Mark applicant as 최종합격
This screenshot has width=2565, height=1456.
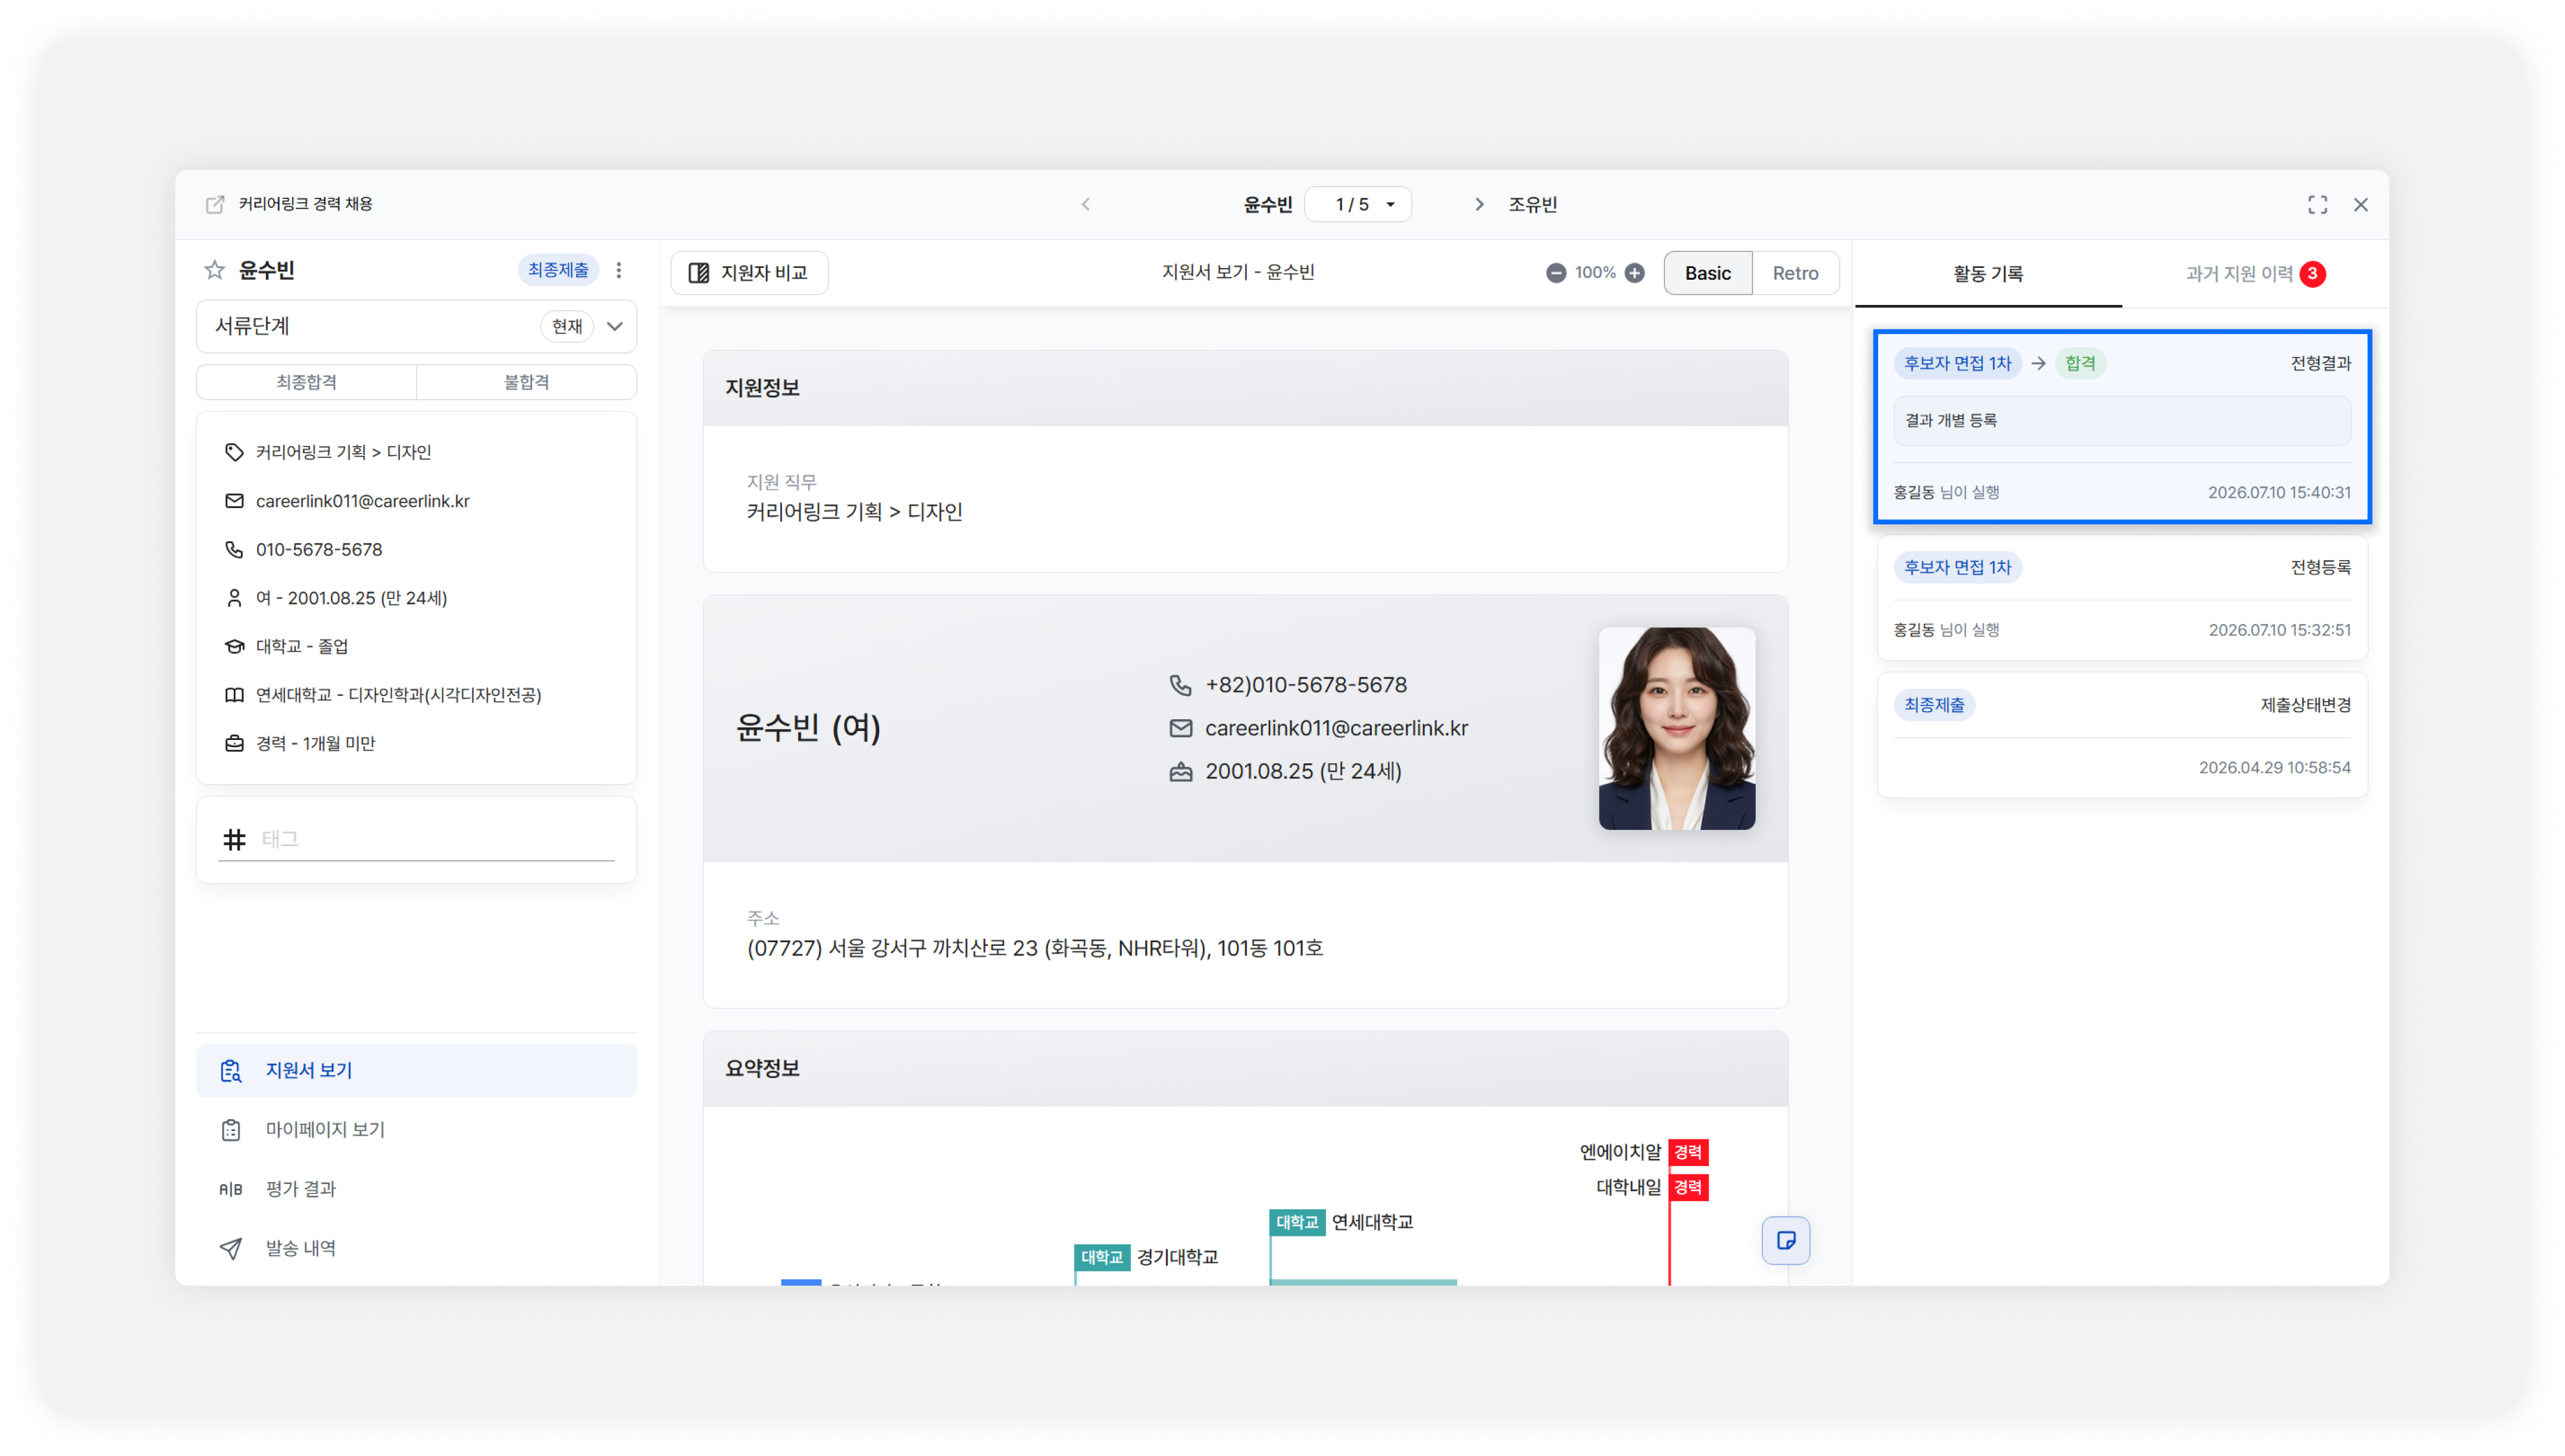(306, 382)
